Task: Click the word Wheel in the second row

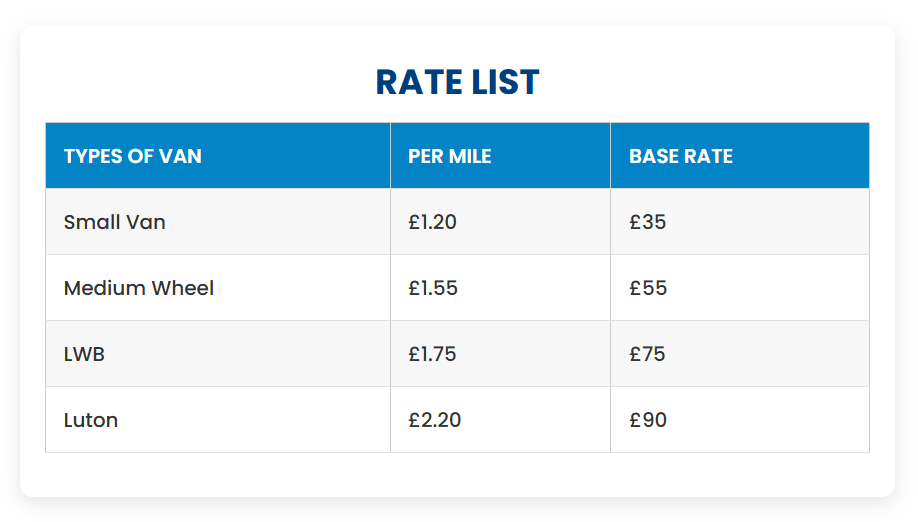Action: tap(183, 288)
